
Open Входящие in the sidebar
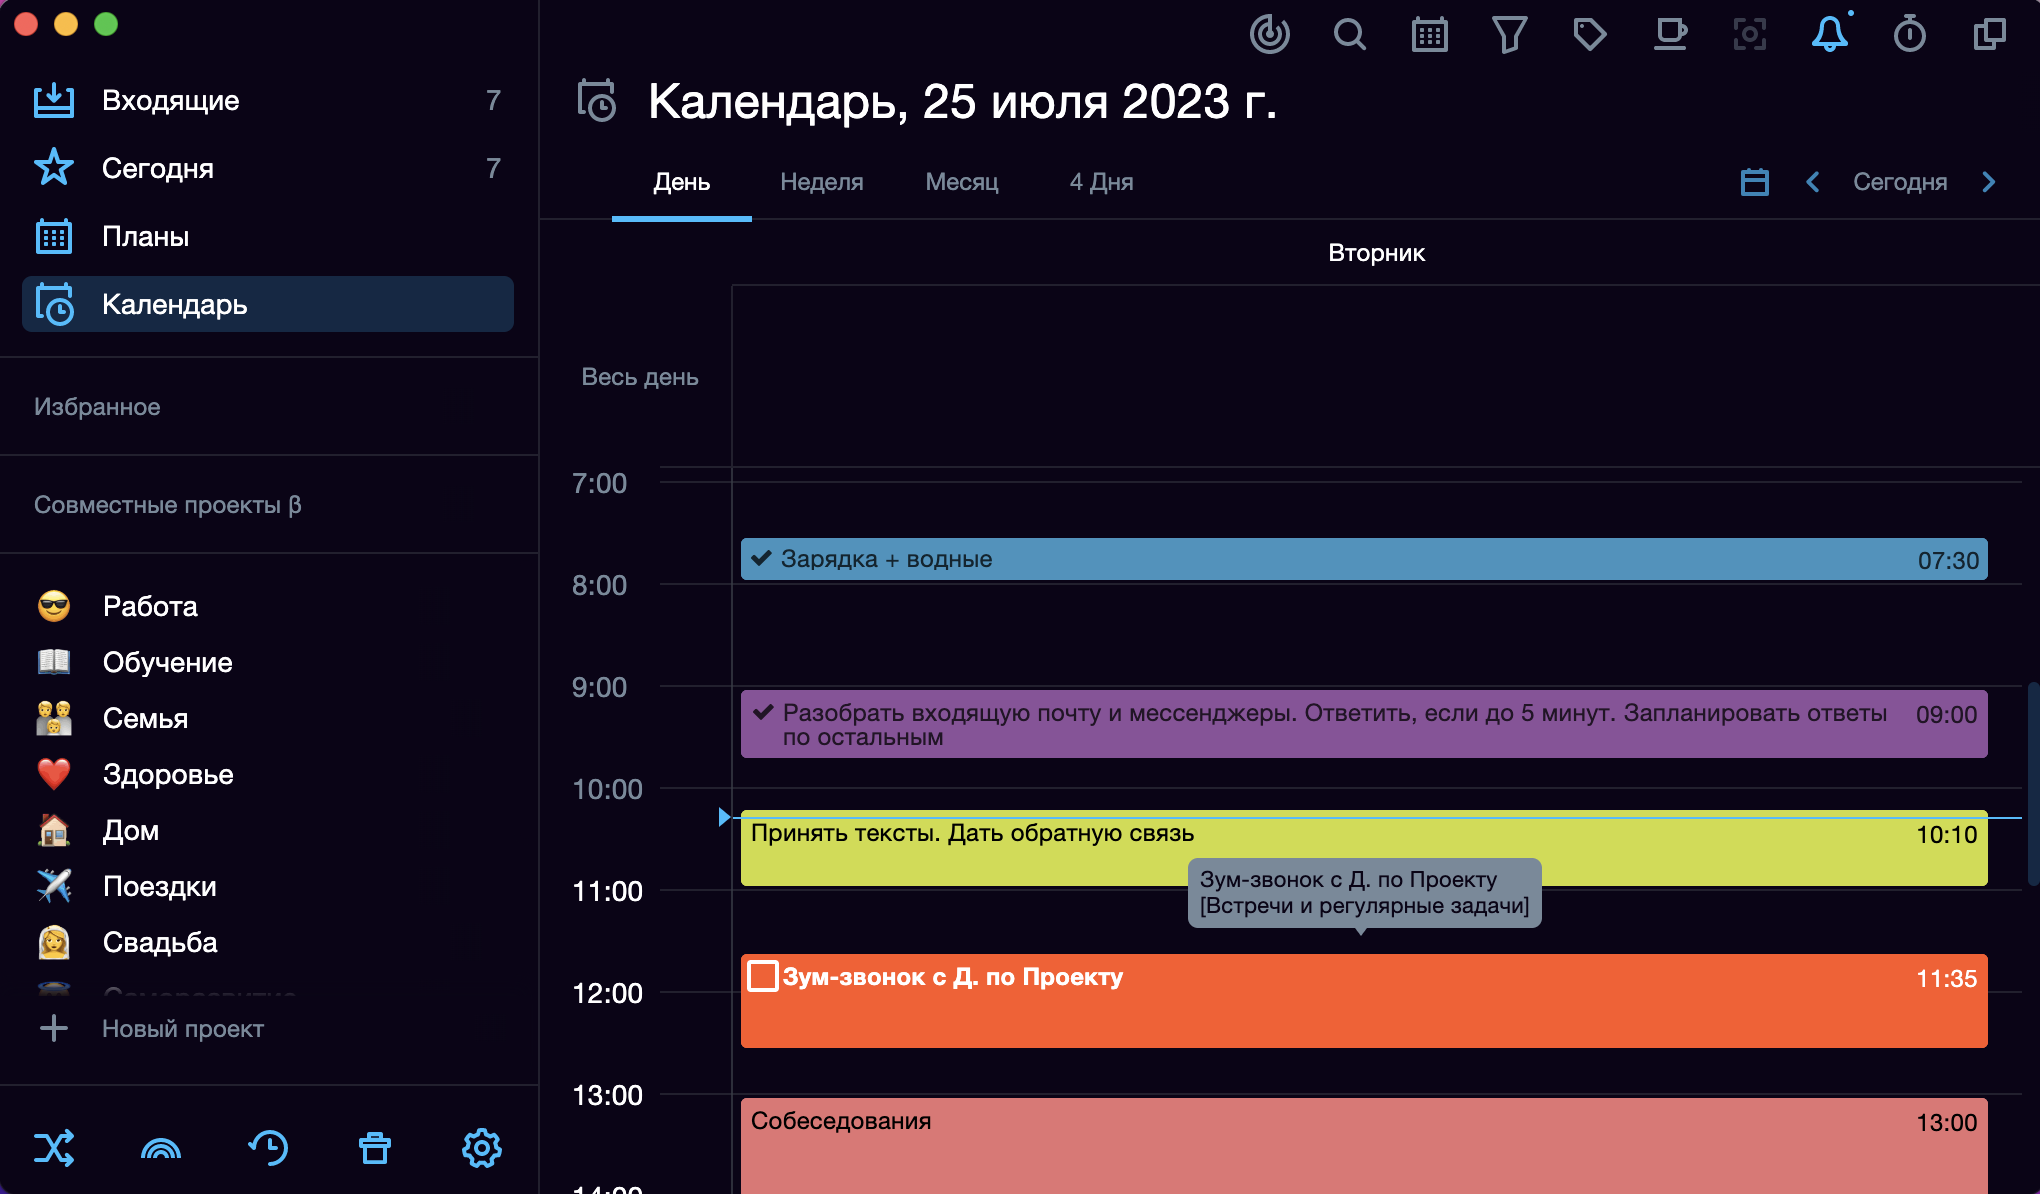click(x=268, y=100)
